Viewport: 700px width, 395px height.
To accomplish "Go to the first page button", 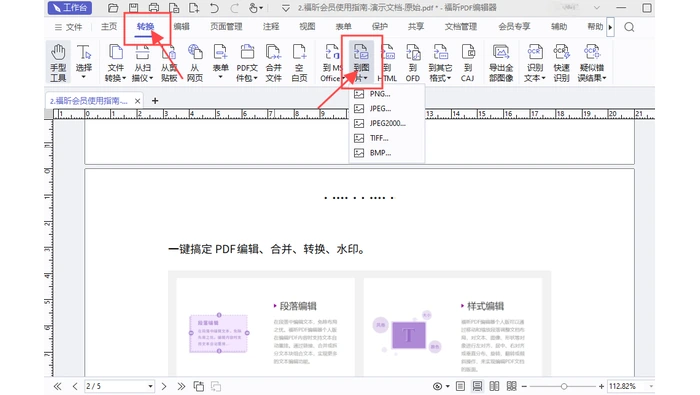I will pos(58,387).
